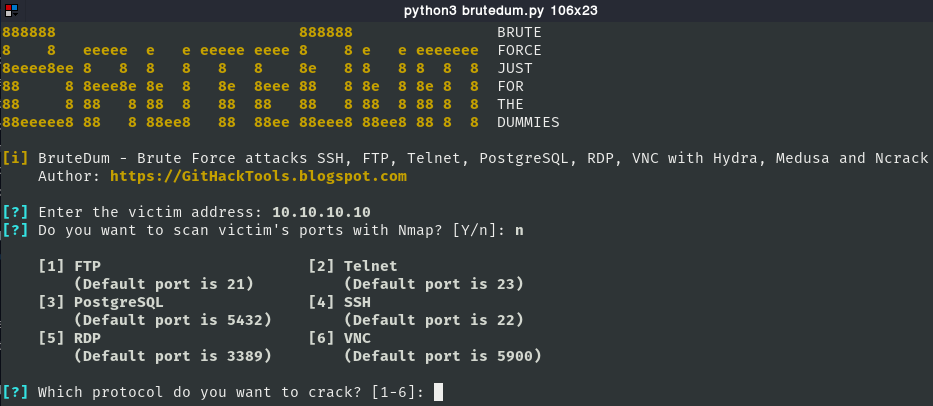Open the GitHackTools blogspot author link
The width and height of the screenshot is (933, 406).
258,176
